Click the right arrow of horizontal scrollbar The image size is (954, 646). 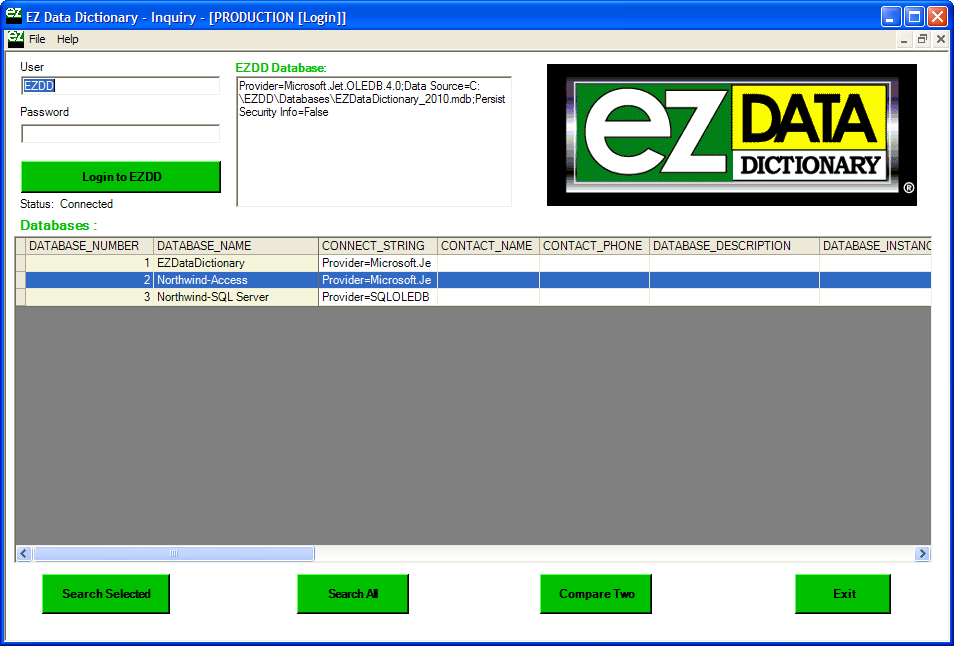(923, 553)
